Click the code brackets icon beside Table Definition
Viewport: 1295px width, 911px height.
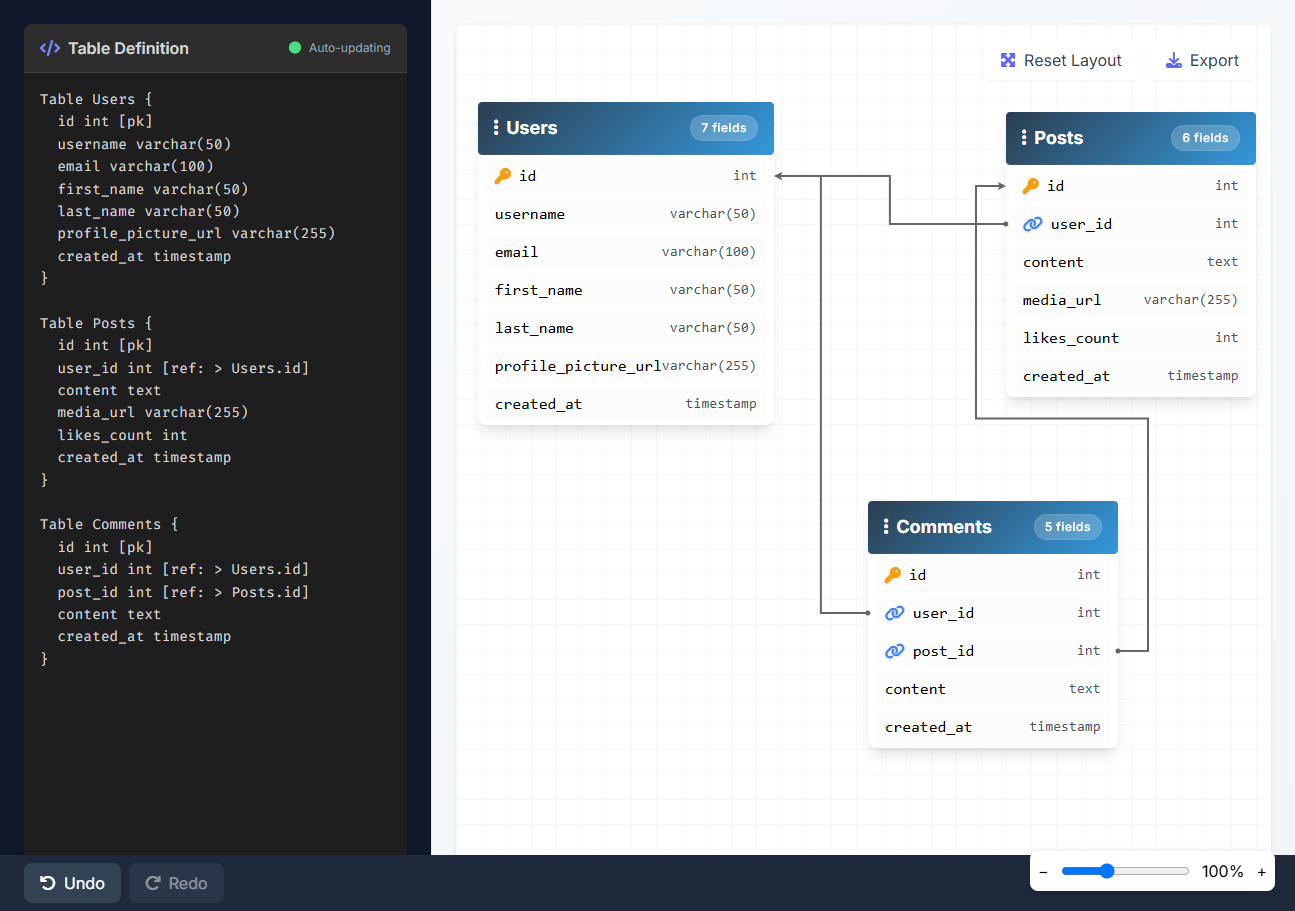49,48
